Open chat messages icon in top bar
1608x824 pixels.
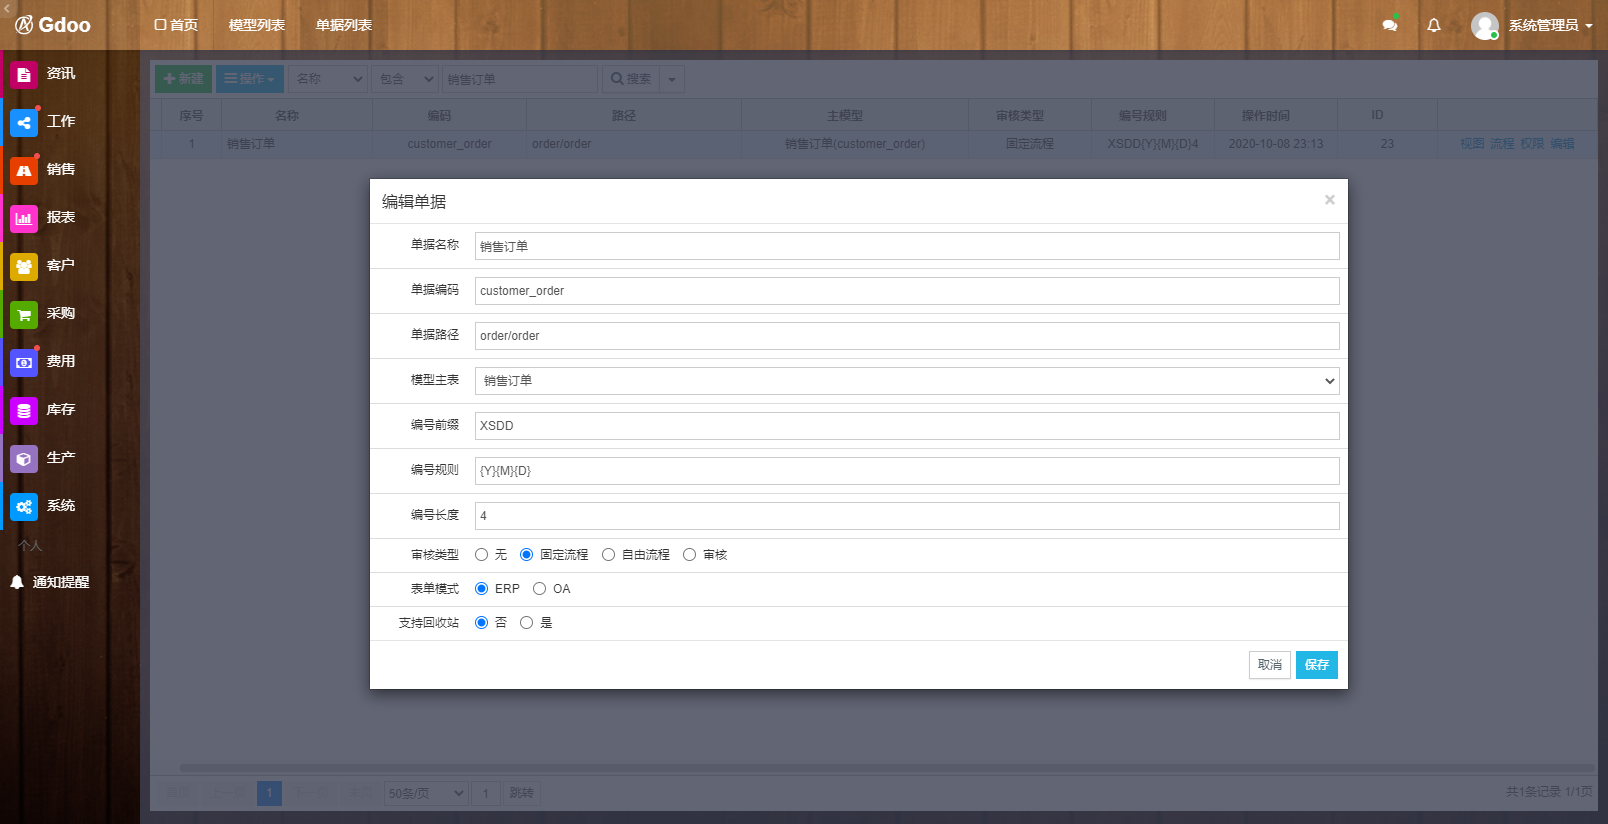point(1389,25)
